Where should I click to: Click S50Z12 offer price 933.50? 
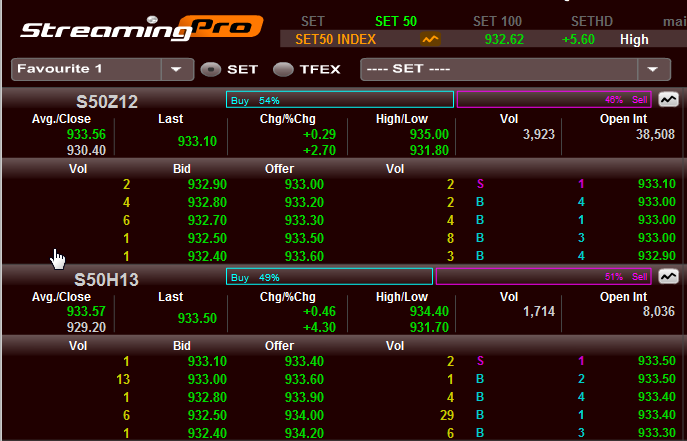[304, 238]
